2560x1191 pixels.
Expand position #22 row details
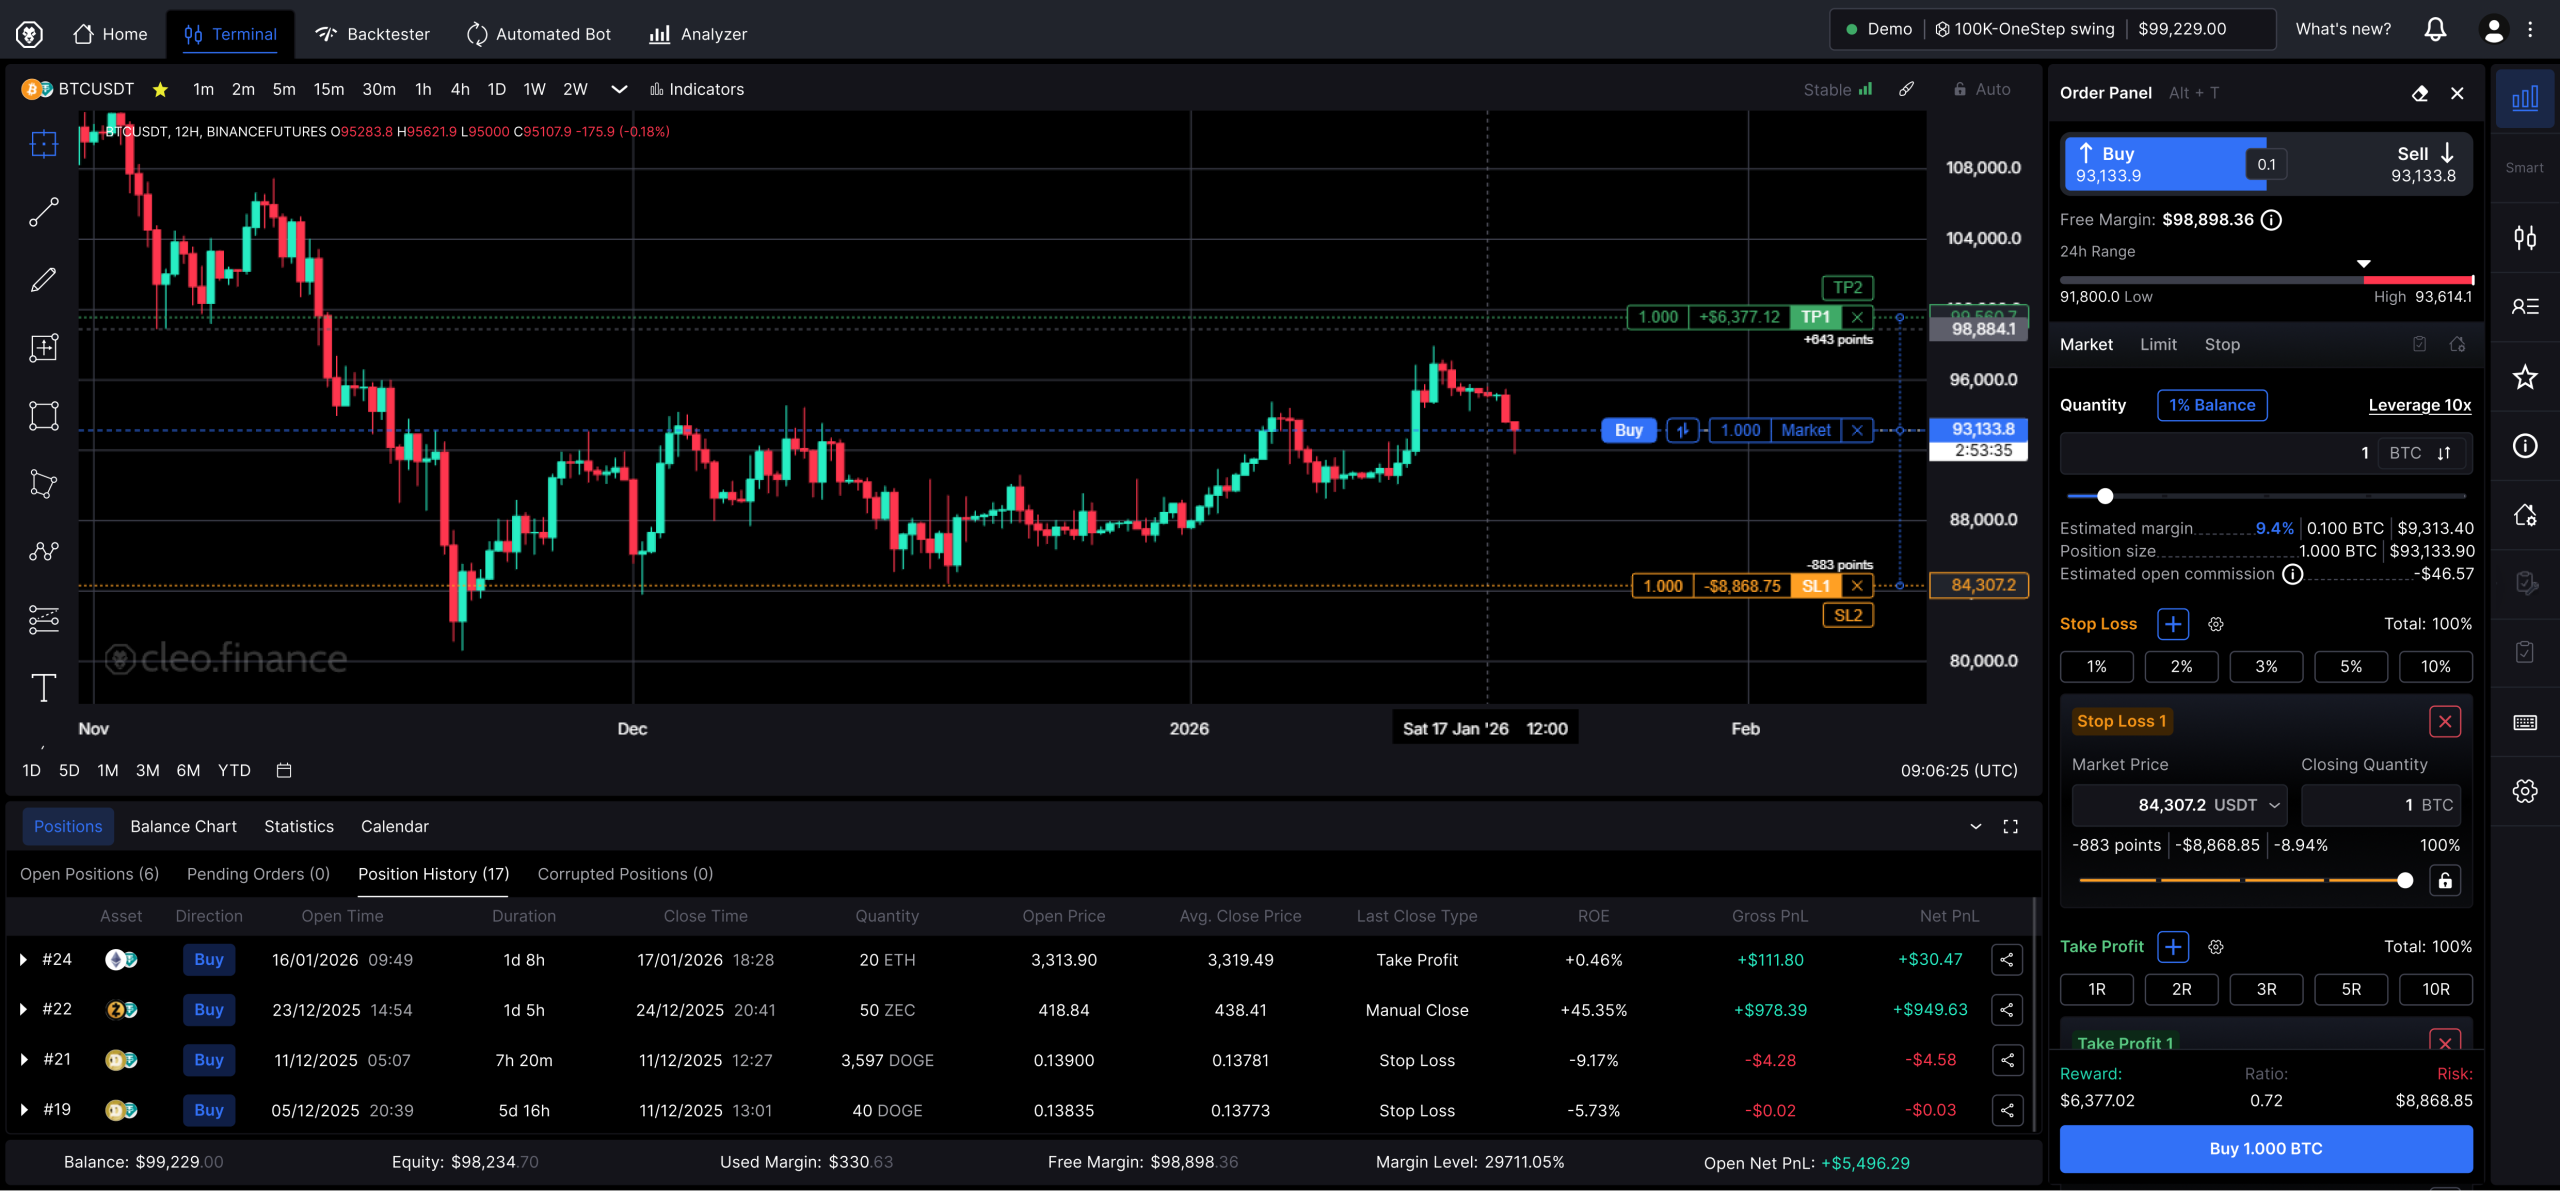pyautogui.click(x=23, y=1010)
